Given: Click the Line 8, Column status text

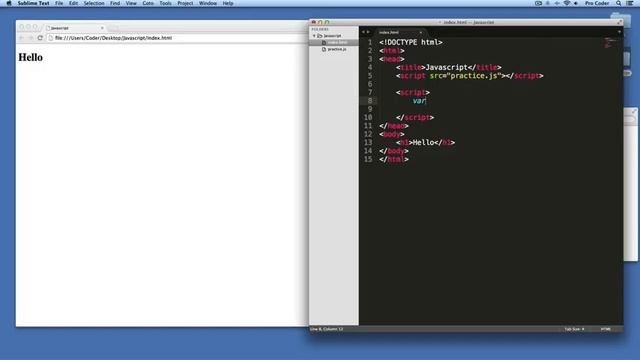Looking at the screenshot, I should (x=327, y=329).
